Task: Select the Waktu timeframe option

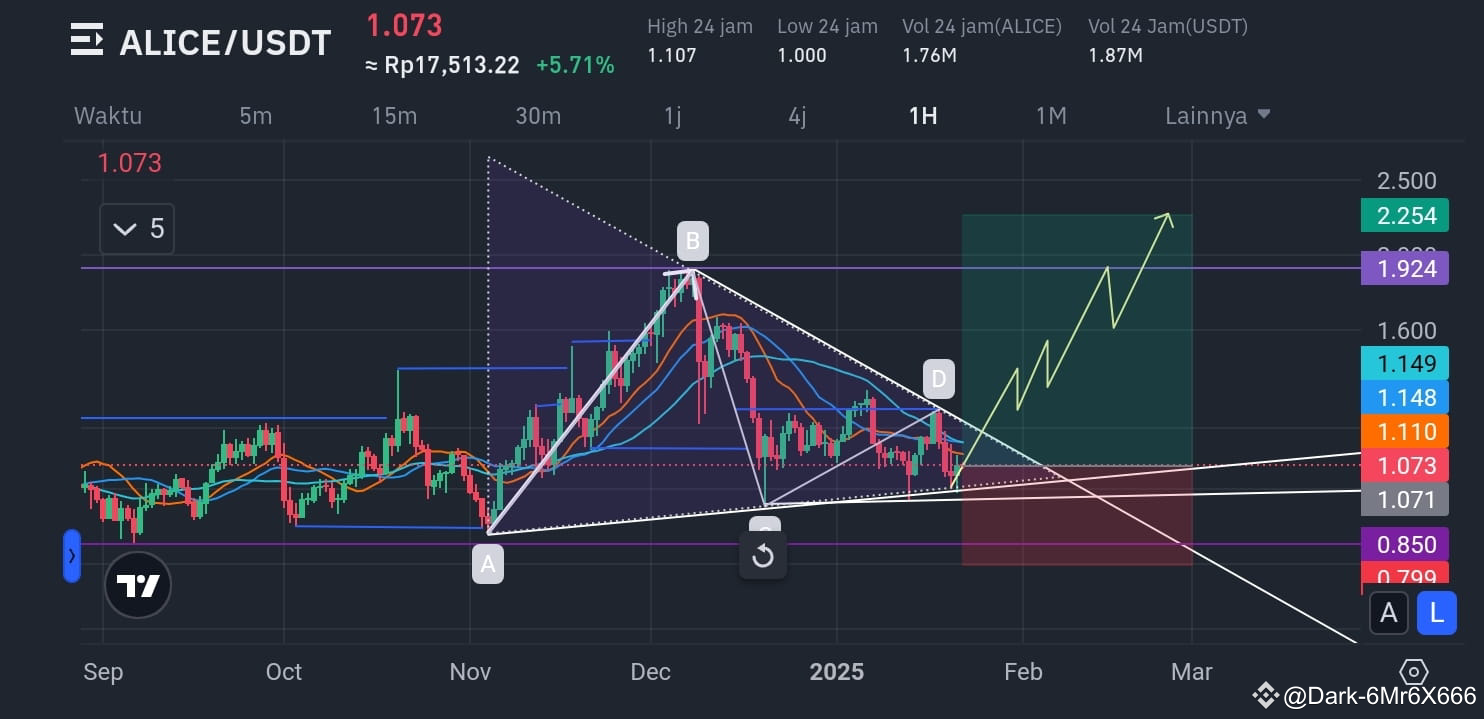Action: click(107, 115)
